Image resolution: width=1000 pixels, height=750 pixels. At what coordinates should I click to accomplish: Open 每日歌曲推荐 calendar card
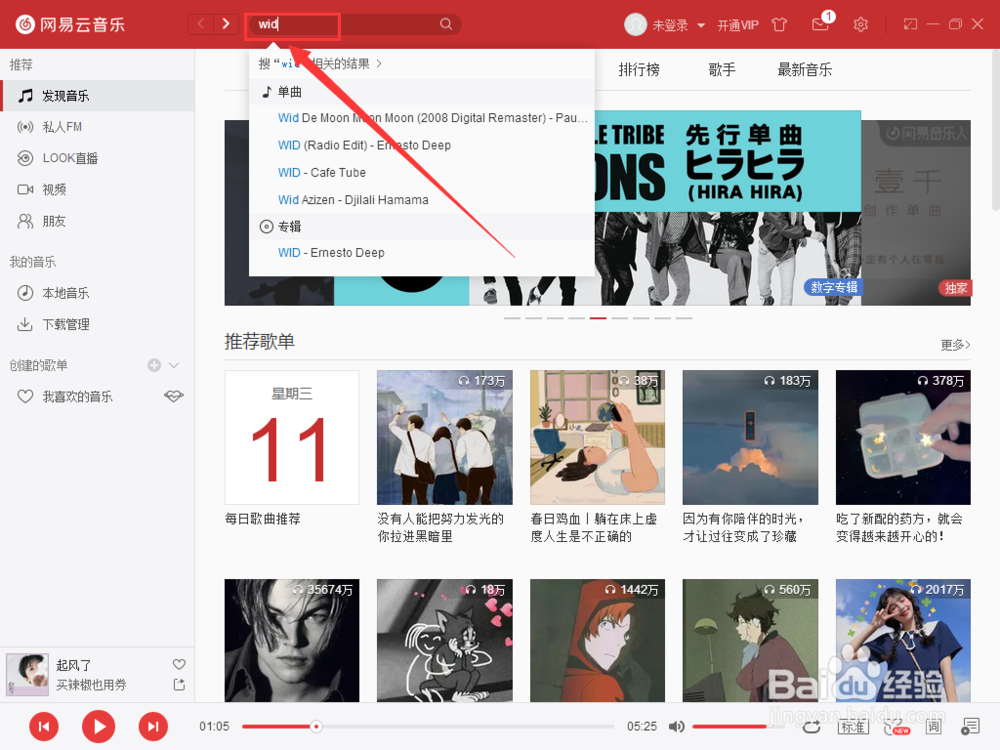click(x=291, y=438)
